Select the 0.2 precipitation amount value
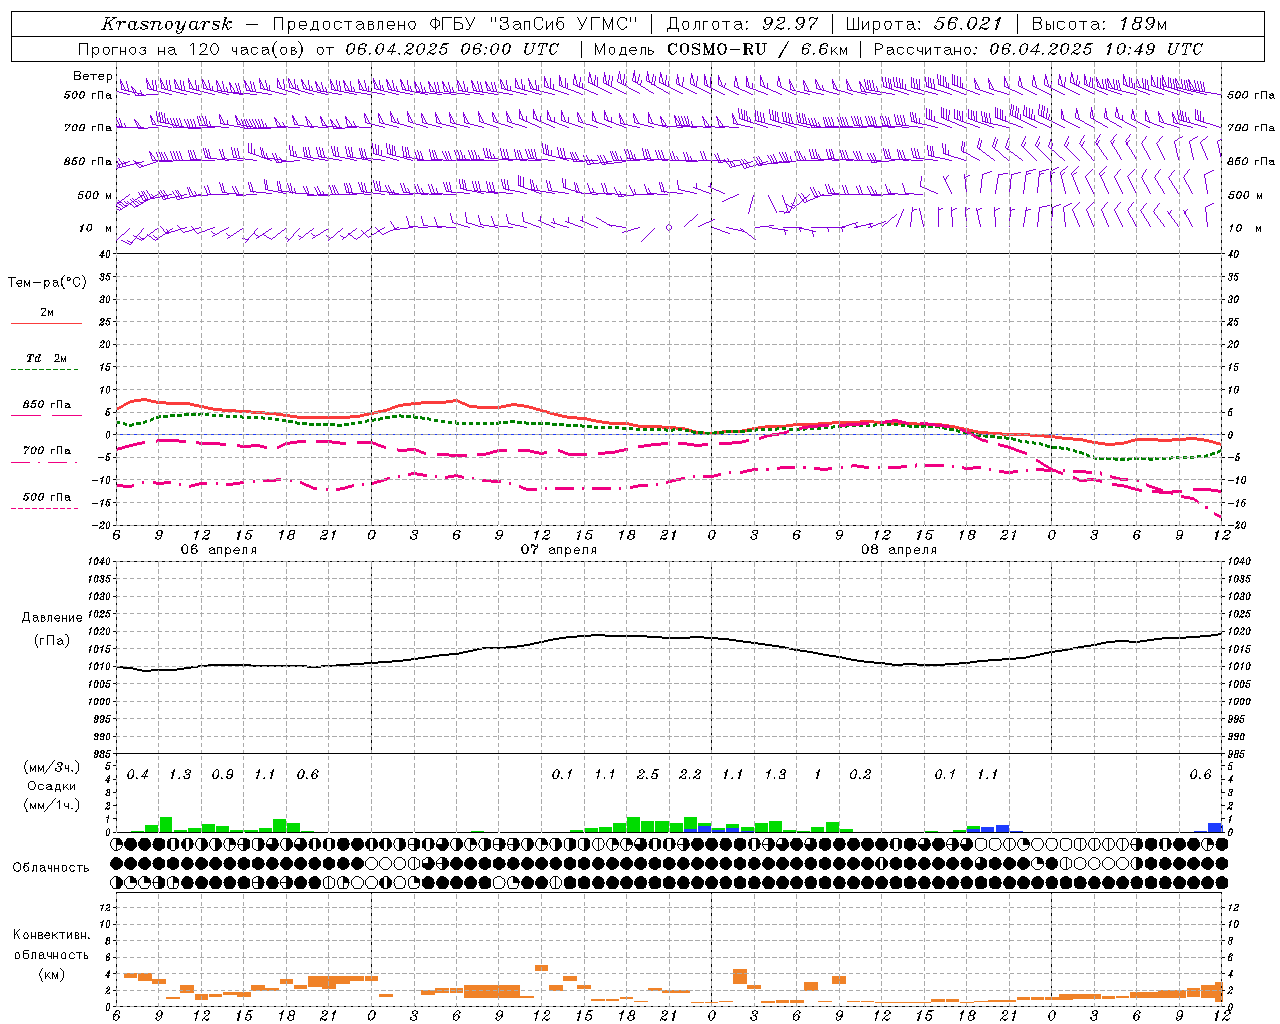The image size is (1280, 1024). [860, 775]
